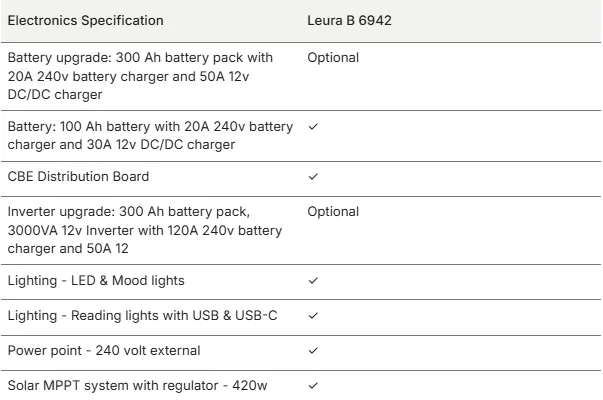Click the CBE Distribution Board checkmark
Screen dimensions: 603x400
(314, 177)
